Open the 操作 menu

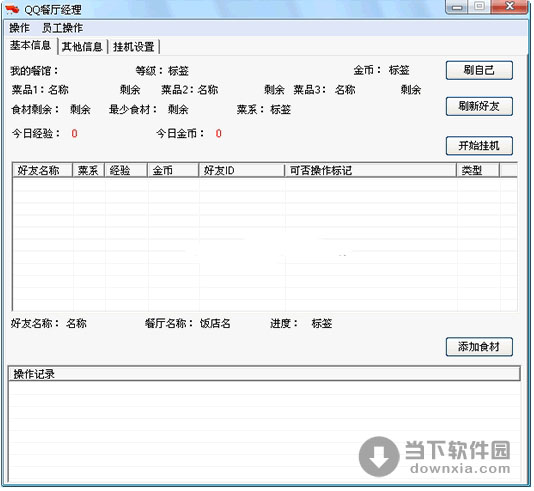click(19, 28)
